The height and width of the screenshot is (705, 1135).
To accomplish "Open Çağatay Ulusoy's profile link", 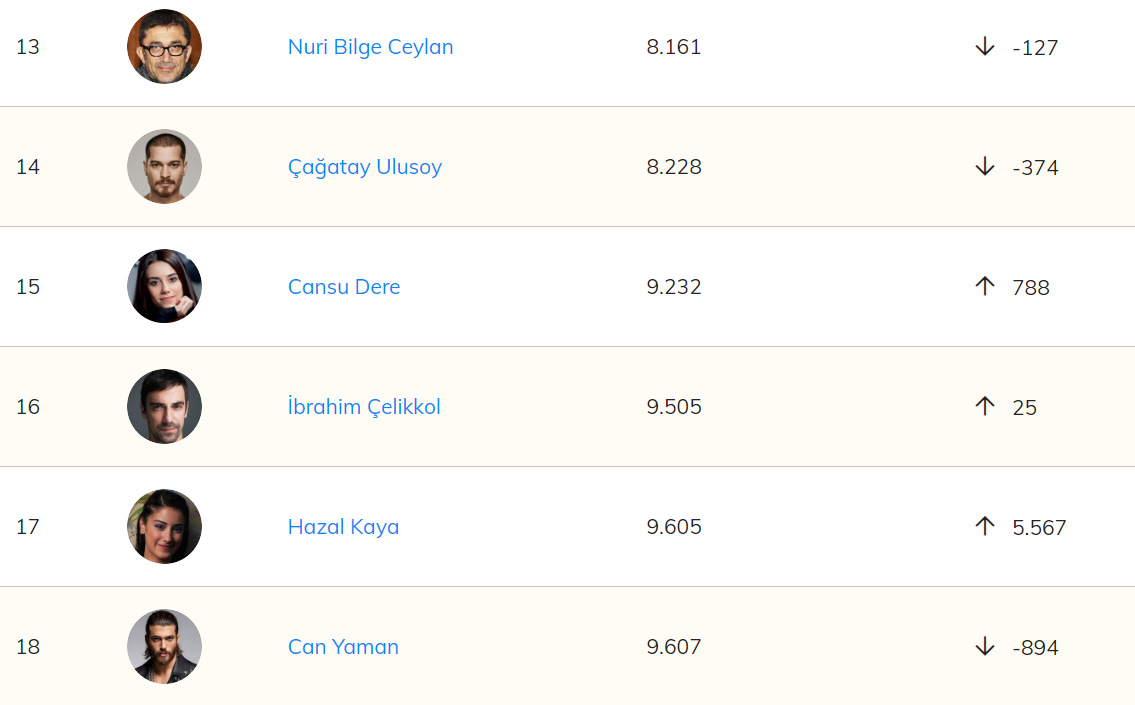I will tap(364, 167).
